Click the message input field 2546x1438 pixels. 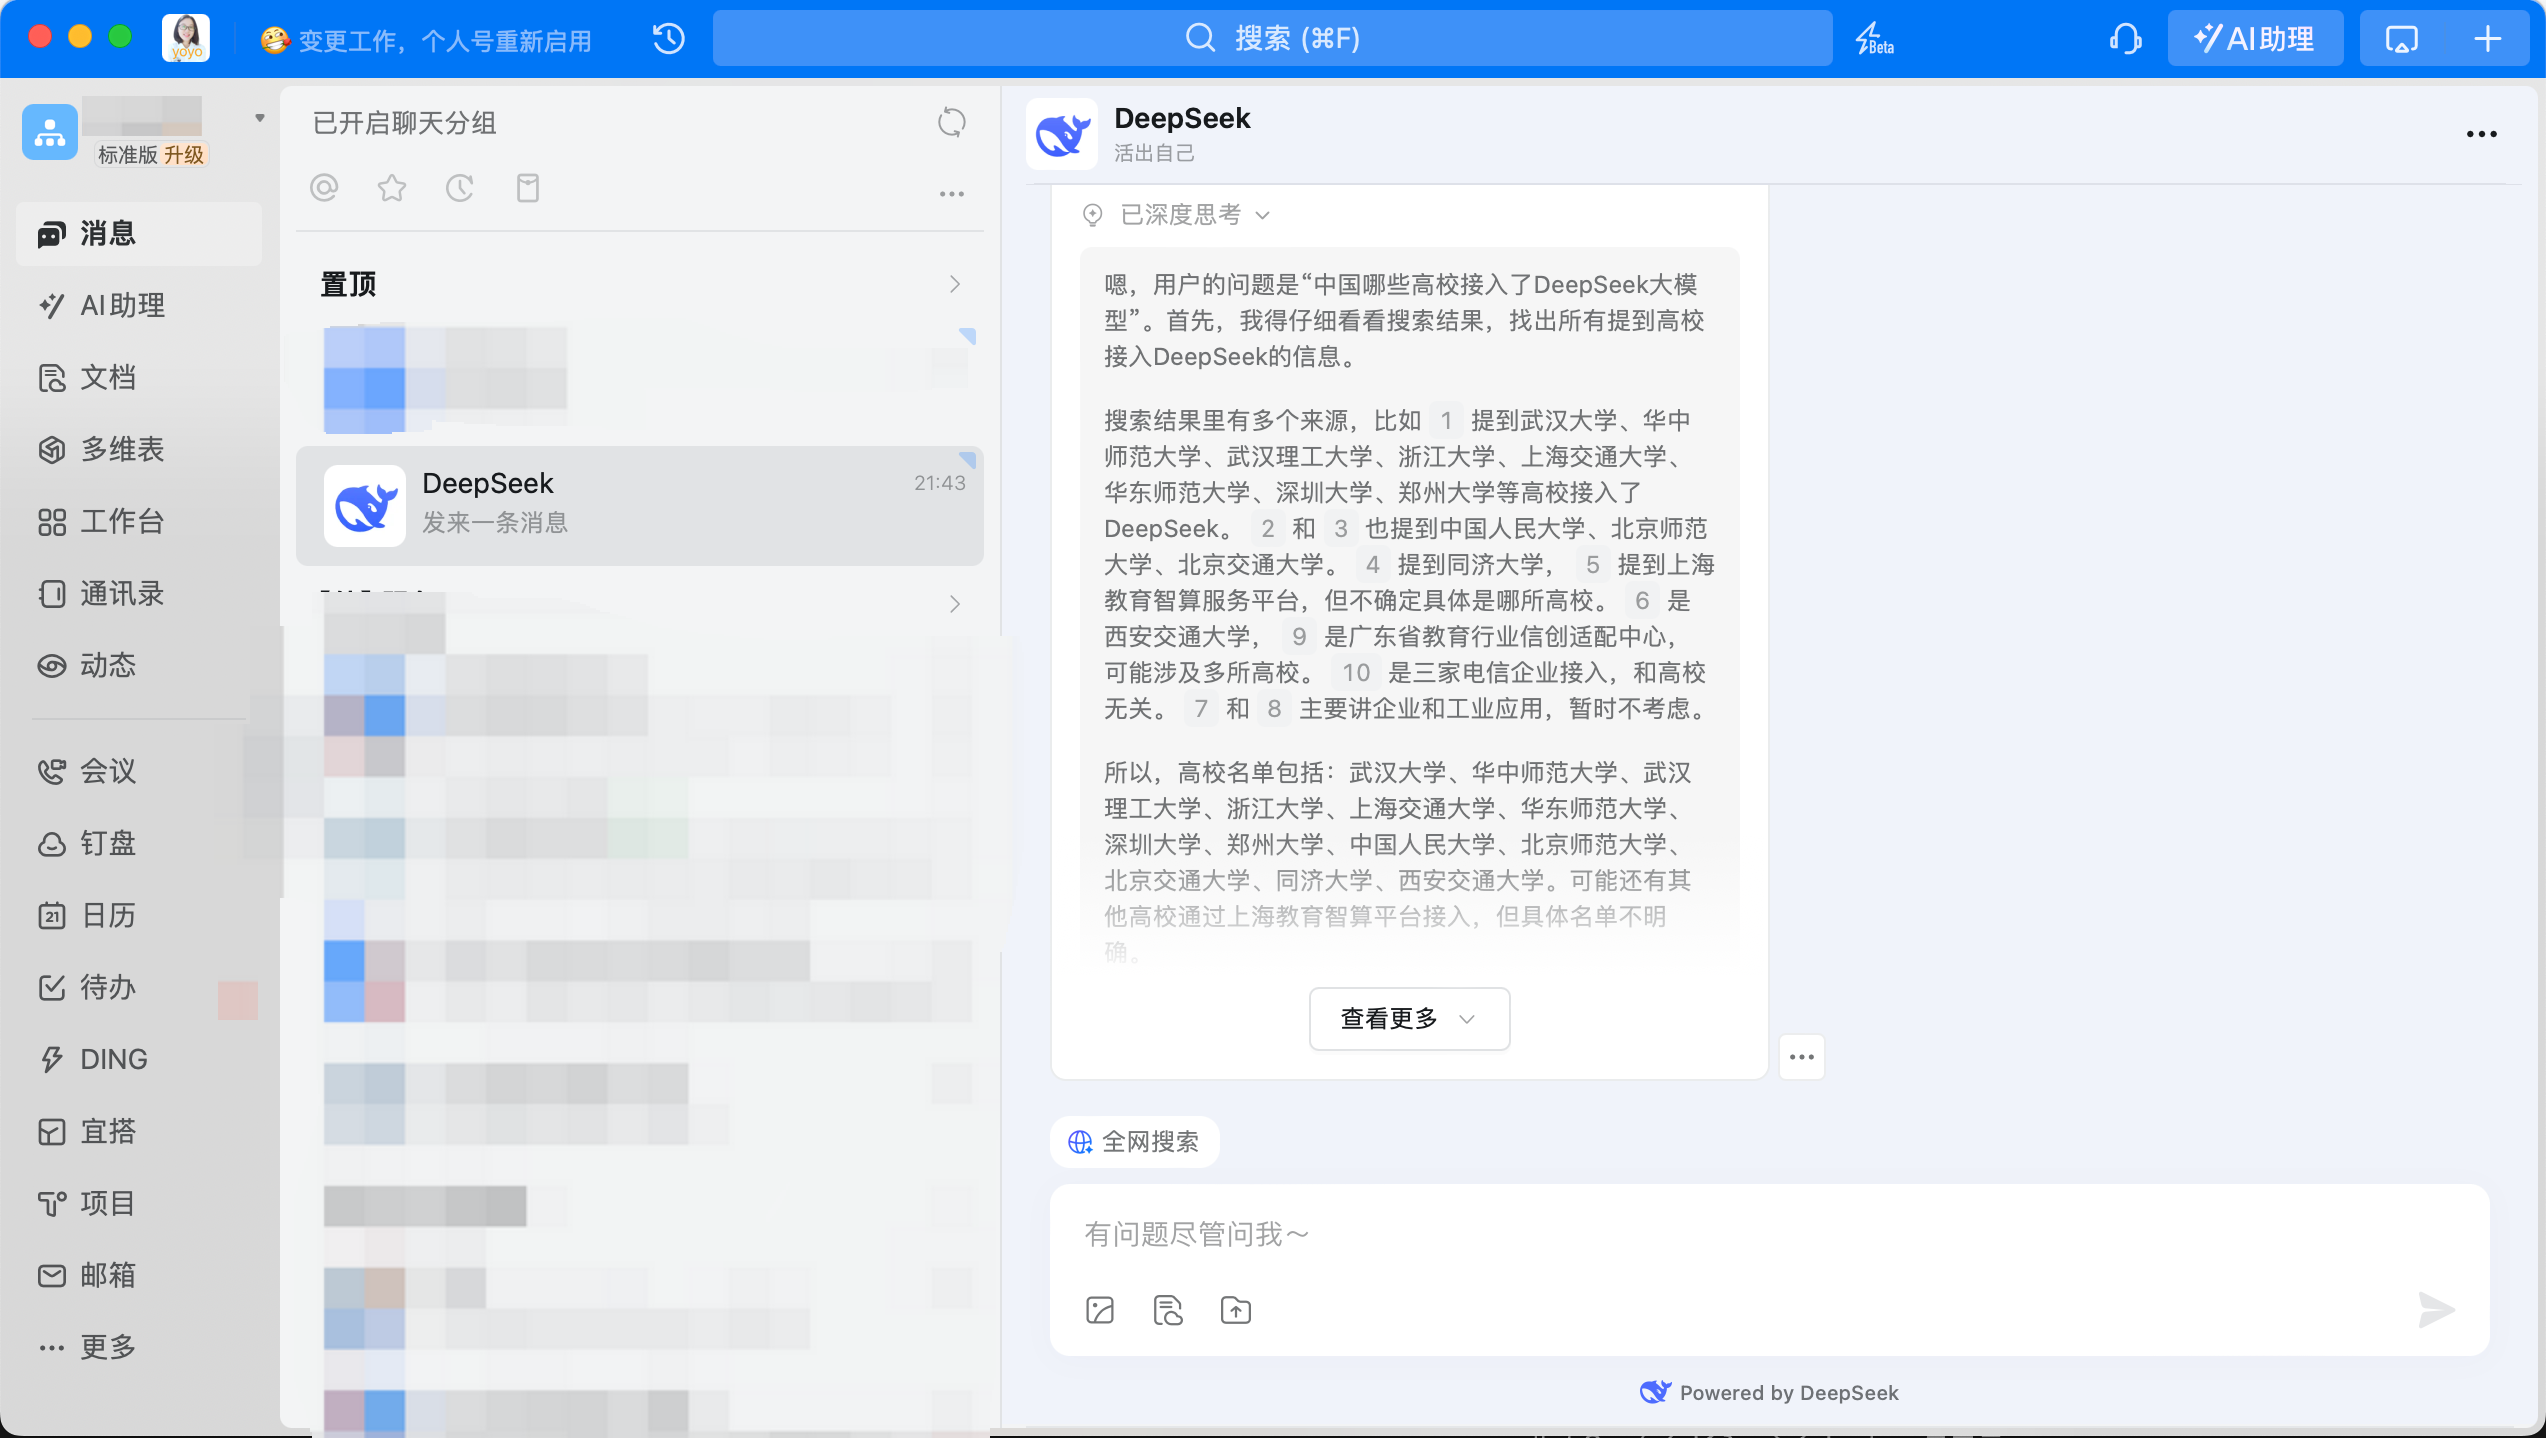1700,1235
